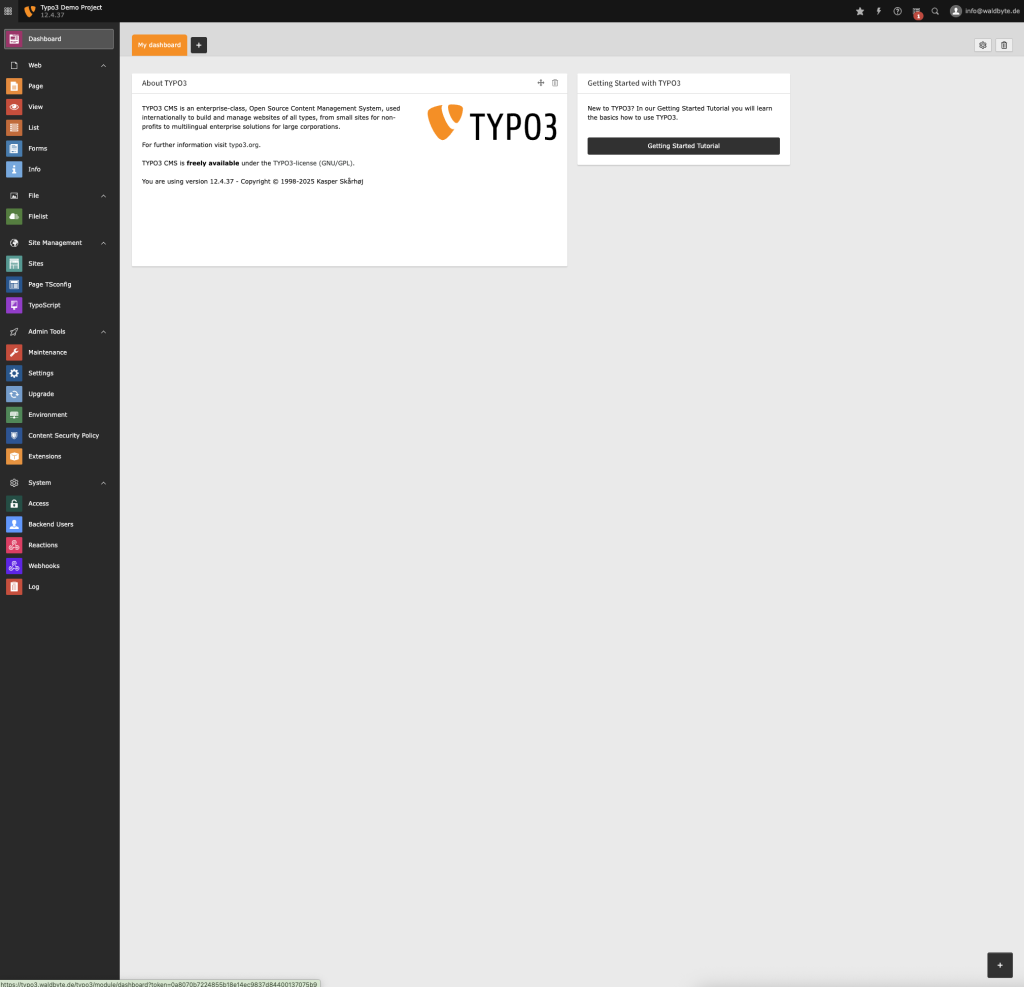Image resolution: width=1024 pixels, height=987 pixels.
Task: Collapse the System module group
Action: pyautogui.click(x=103, y=483)
